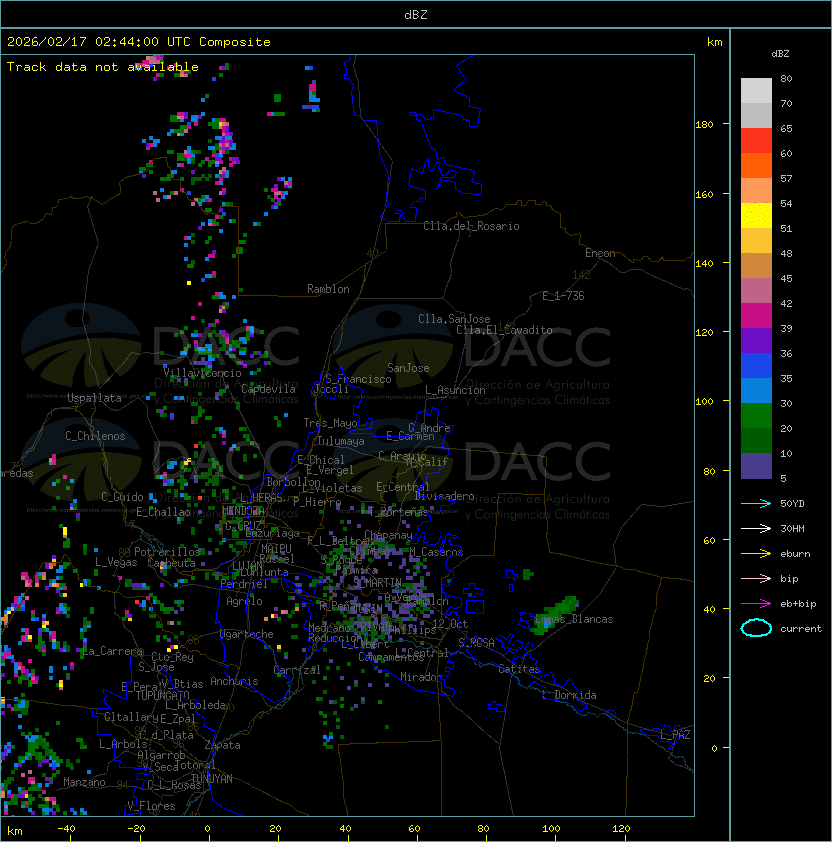Image resolution: width=832 pixels, height=842 pixels.
Task: Pick the light gray 70-80 dBZ swatch
Action: 756,91
